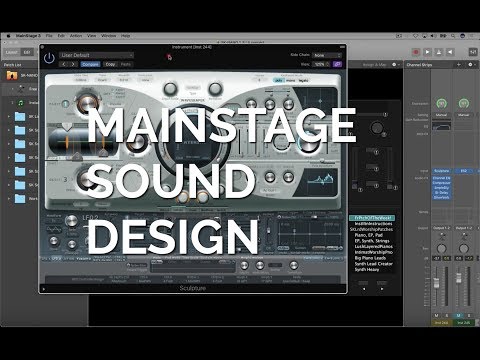The height and width of the screenshot is (360, 480).
Task: Switch to Layout mode
Action: (12, 52)
